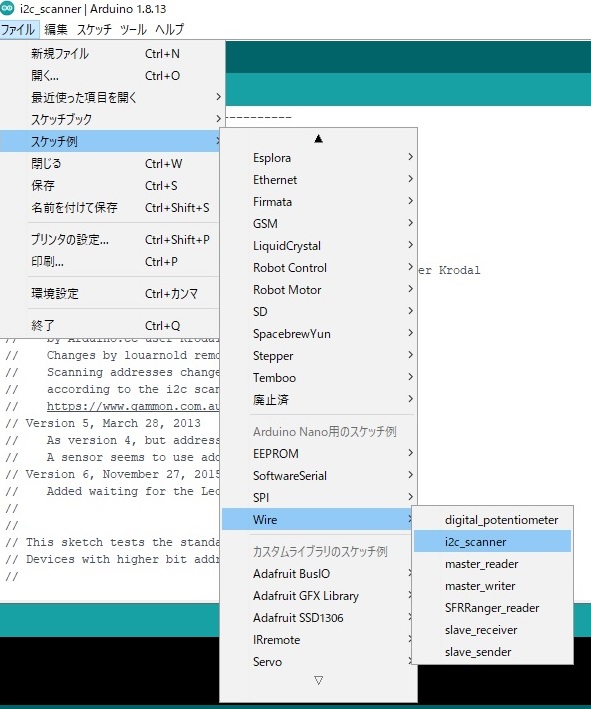
Task: Open the ヘルプ menu
Action: 170,30
